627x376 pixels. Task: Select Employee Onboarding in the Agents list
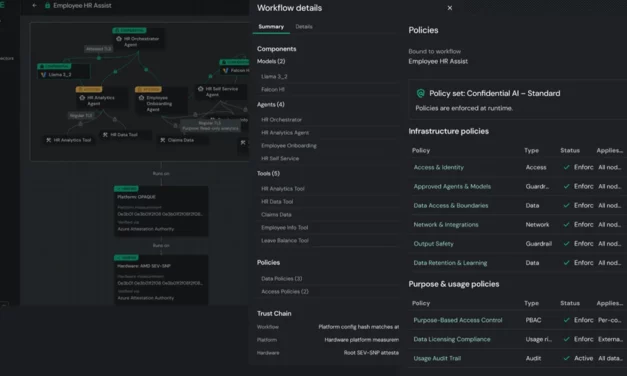289,146
